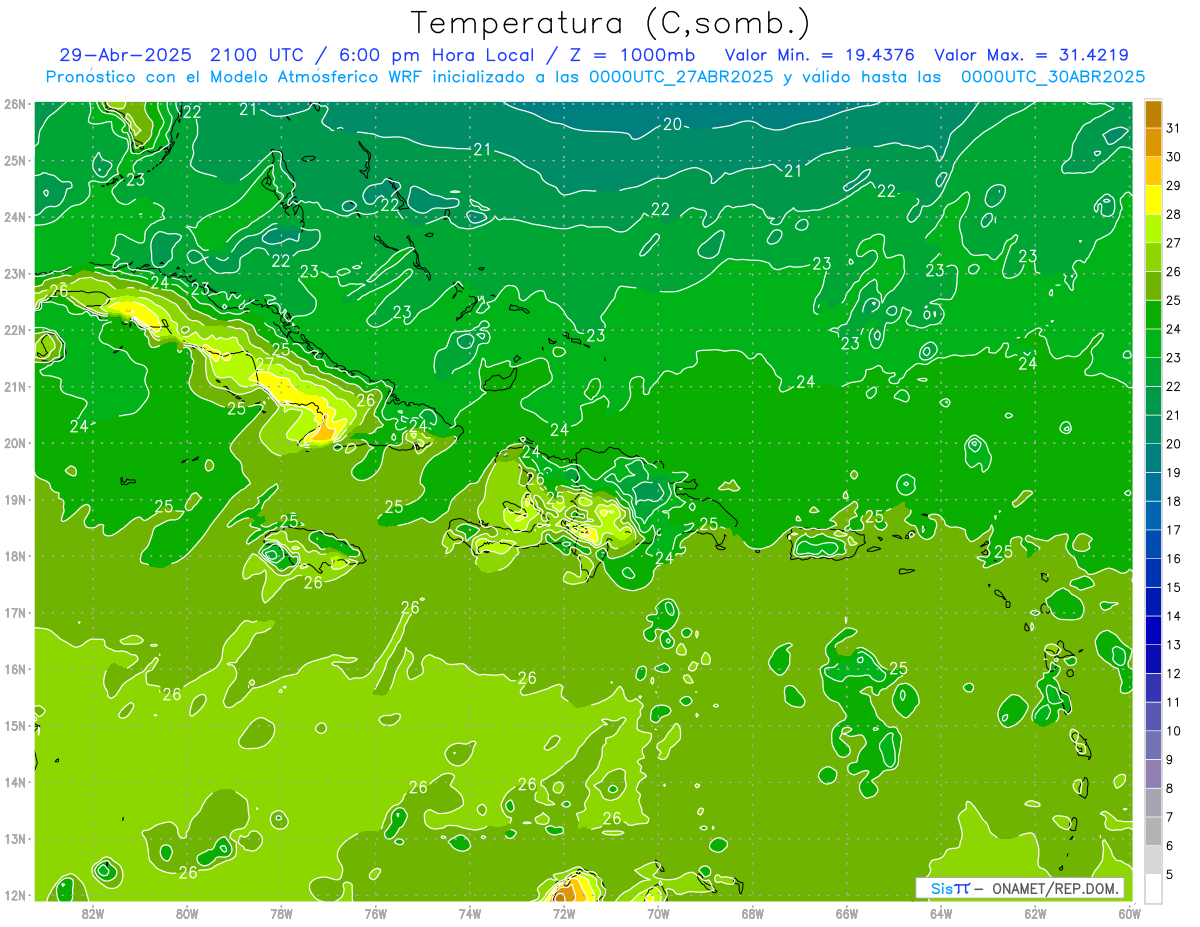Click the 80W longitude axis label
The width and height of the screenshot is (1200, 927).
pyautogui.click(x=187, y=912)
